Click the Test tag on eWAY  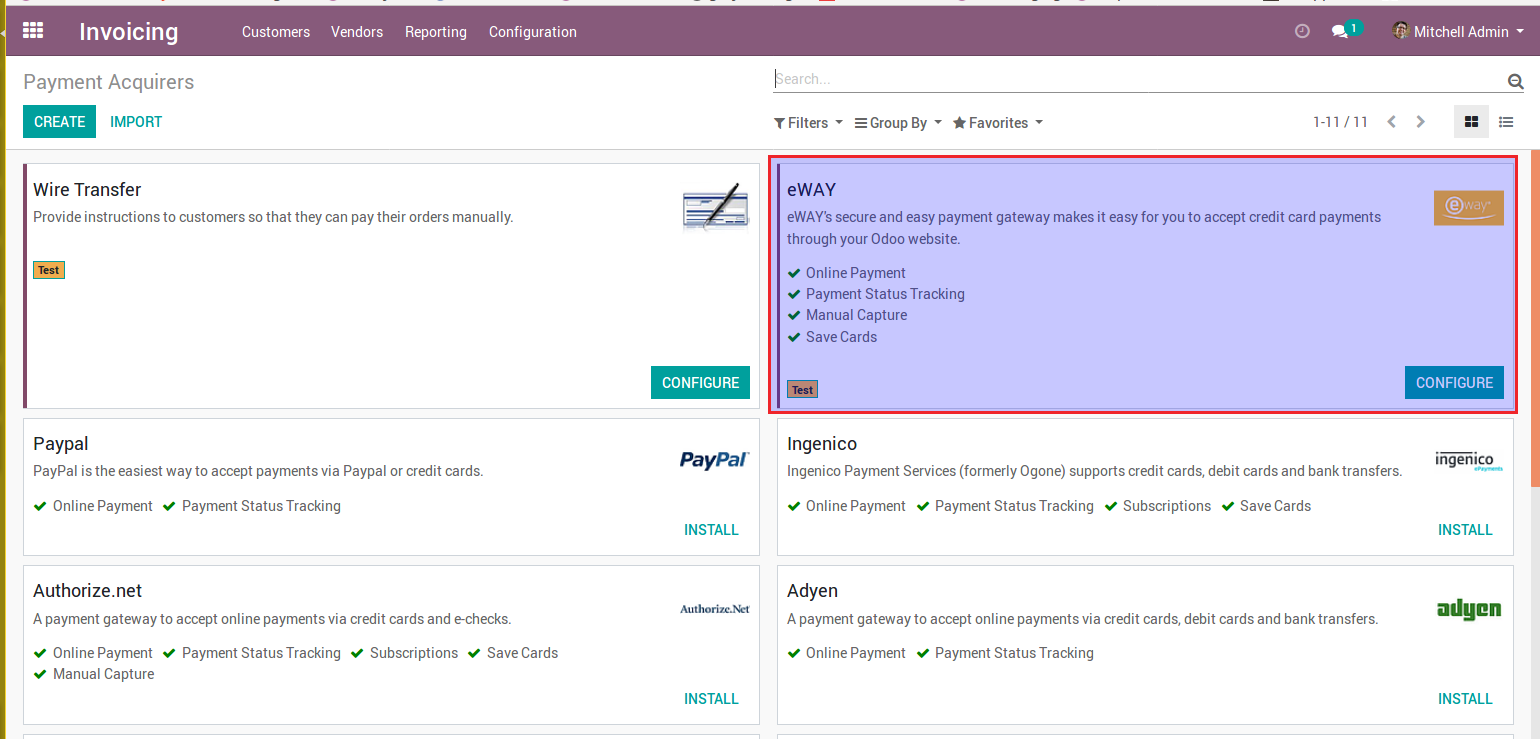(x=803, y=390)
